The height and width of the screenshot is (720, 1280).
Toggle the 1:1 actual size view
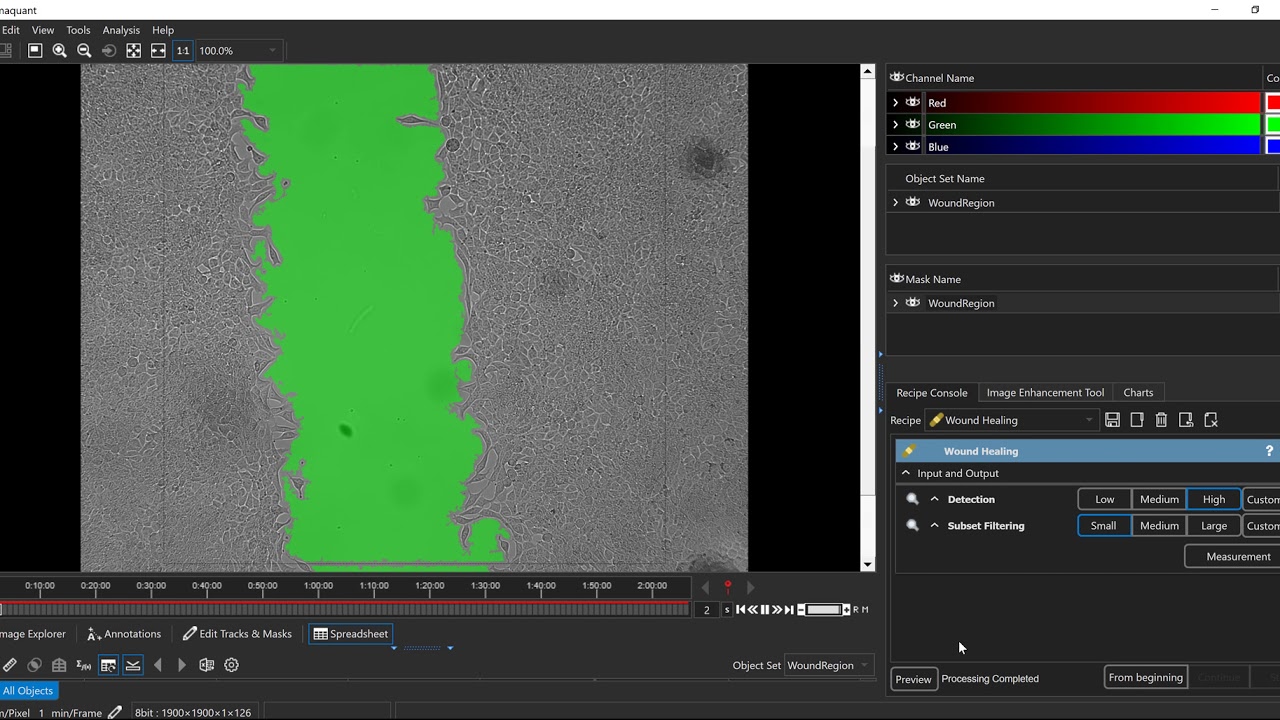(183, 50)
